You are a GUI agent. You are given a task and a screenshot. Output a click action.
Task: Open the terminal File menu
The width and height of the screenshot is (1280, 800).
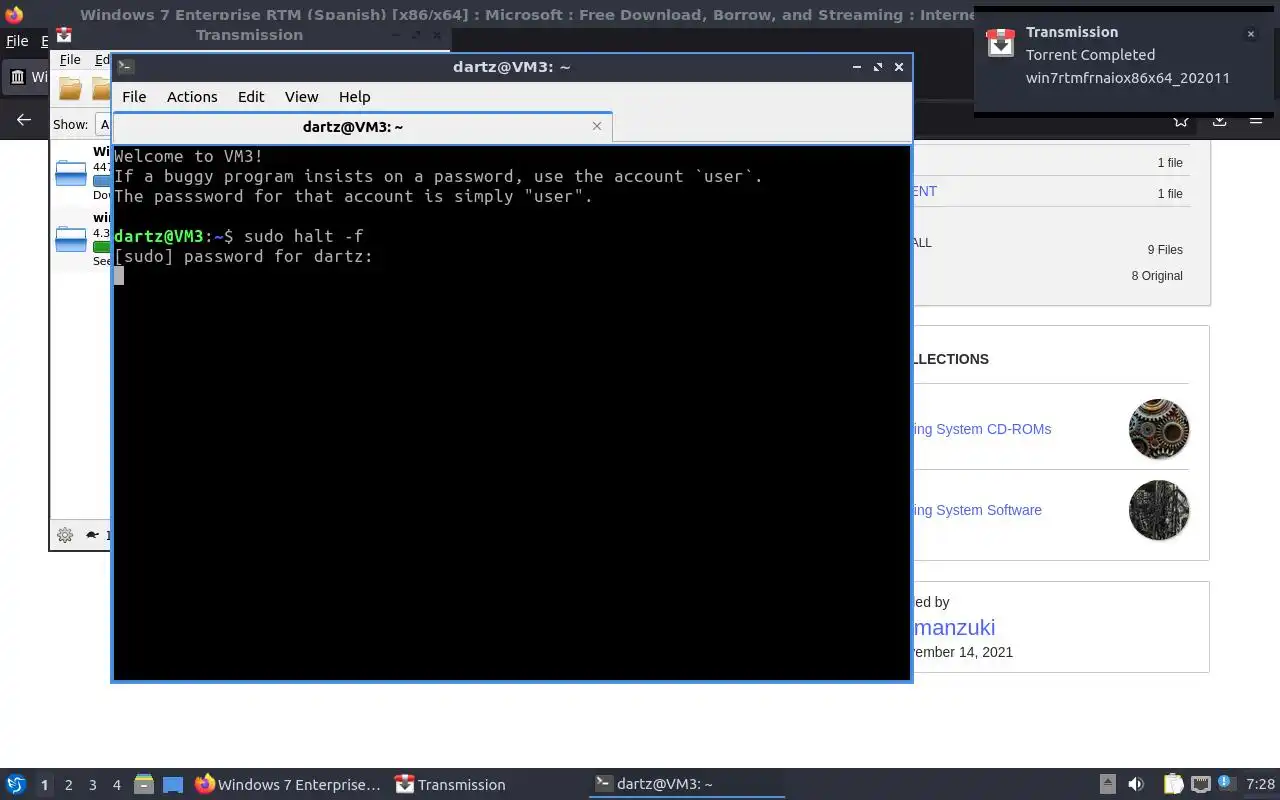tap(134, 97)
